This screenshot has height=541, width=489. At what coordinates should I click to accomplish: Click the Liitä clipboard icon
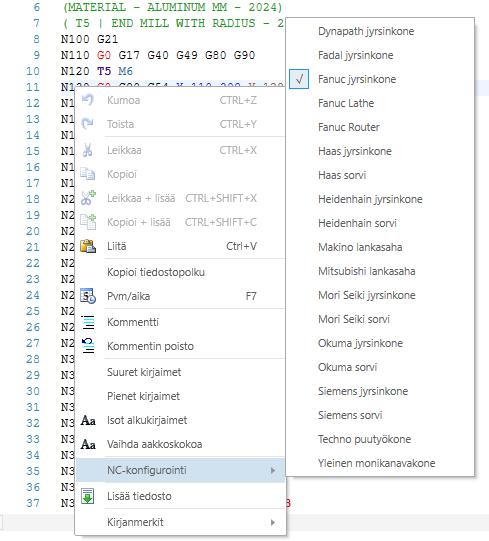88,246
